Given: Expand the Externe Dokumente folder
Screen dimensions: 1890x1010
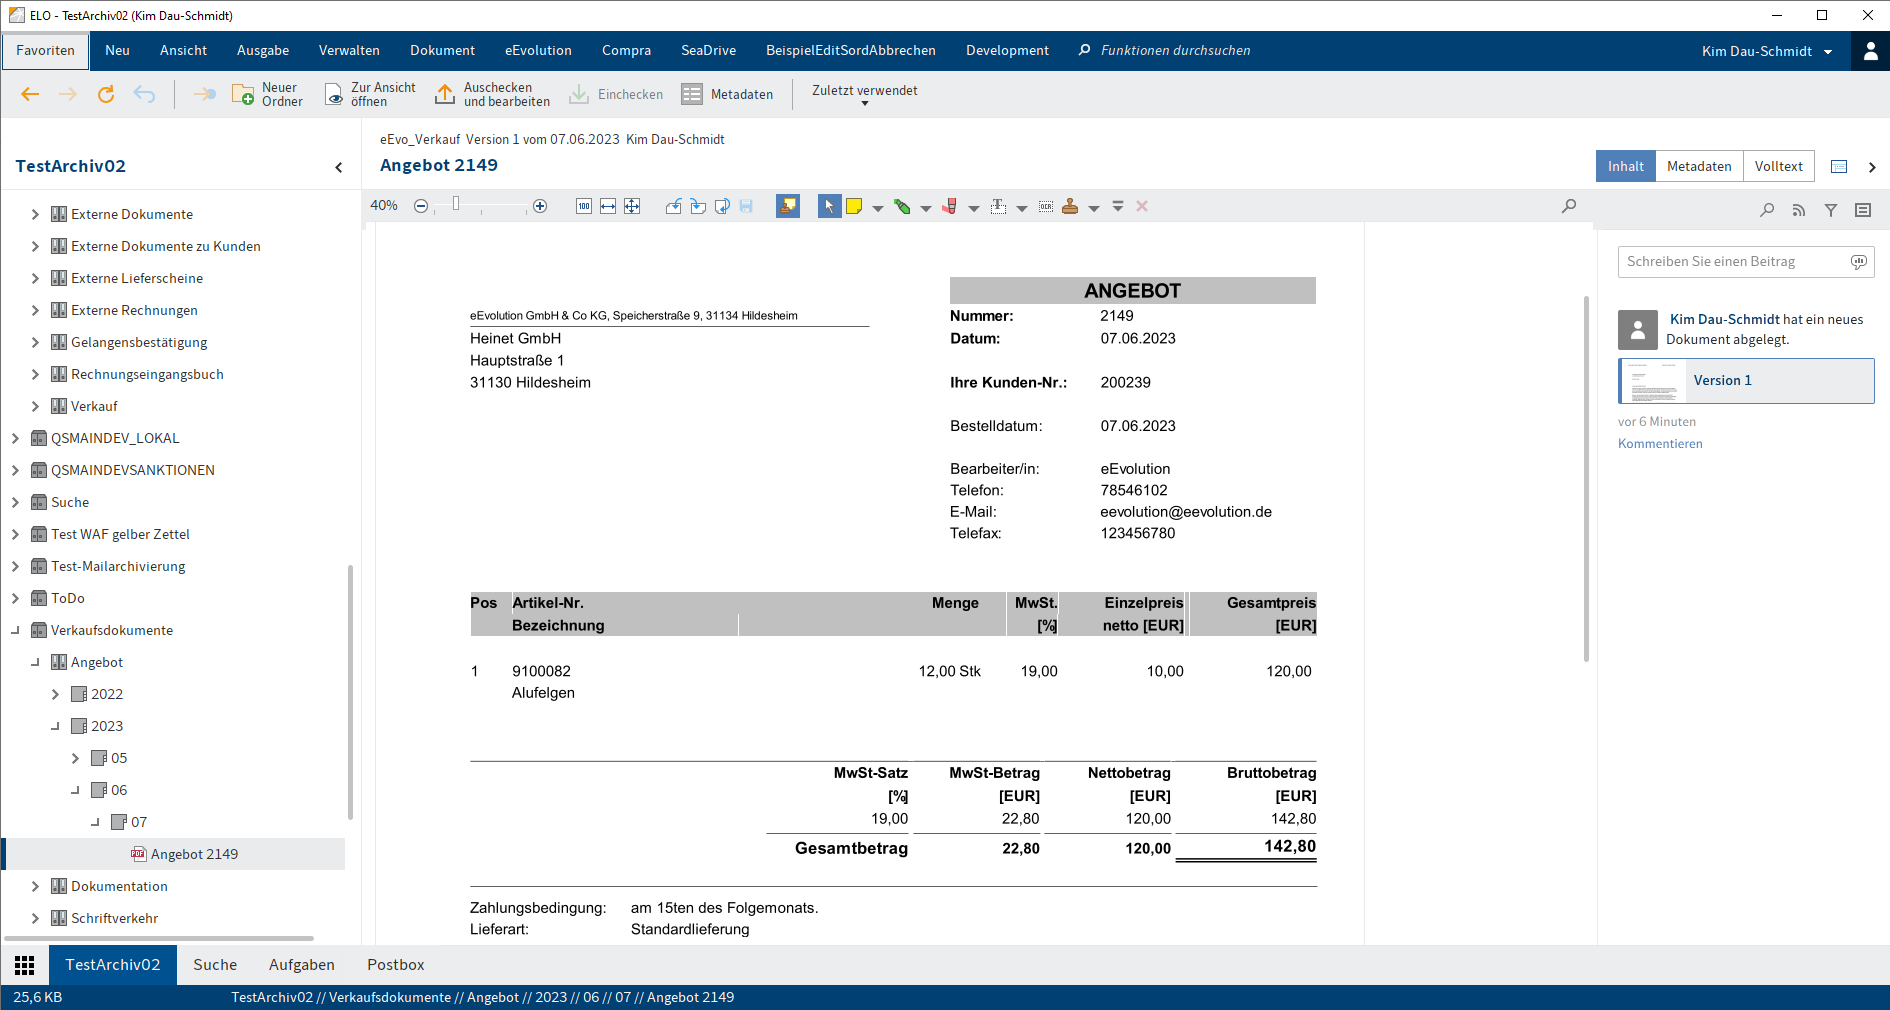Looking at the screenshot, I should point(35,214).
